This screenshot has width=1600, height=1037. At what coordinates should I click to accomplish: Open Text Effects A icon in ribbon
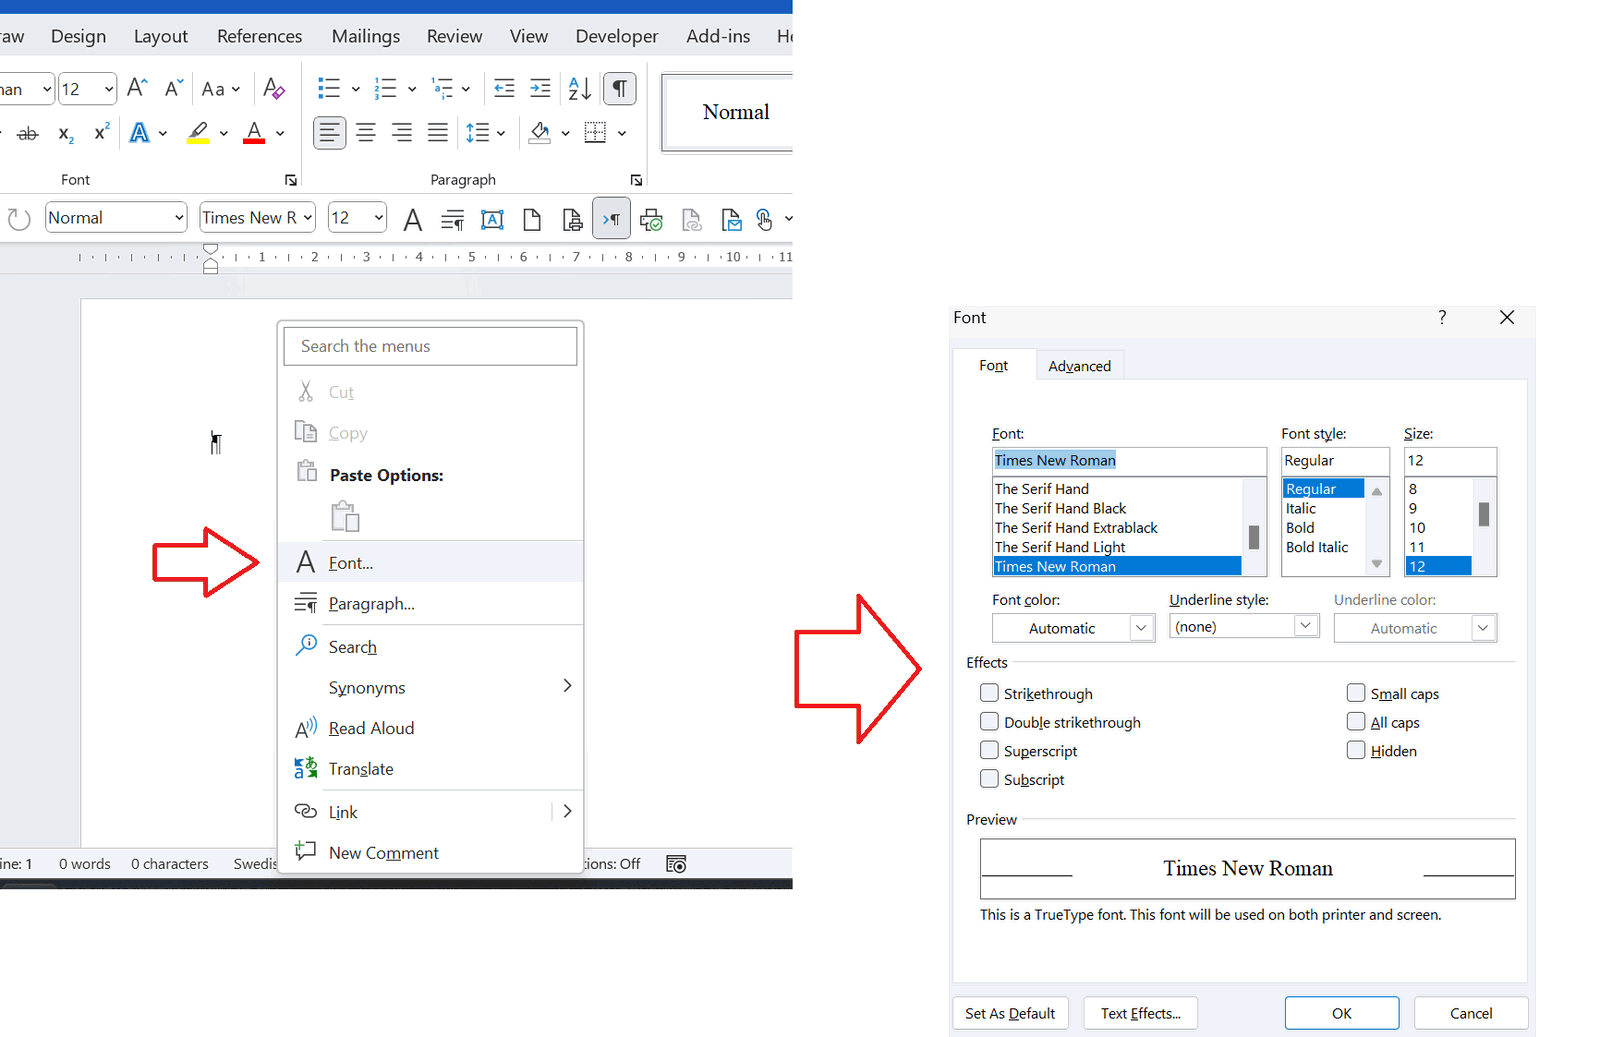(x=140, y=132)
